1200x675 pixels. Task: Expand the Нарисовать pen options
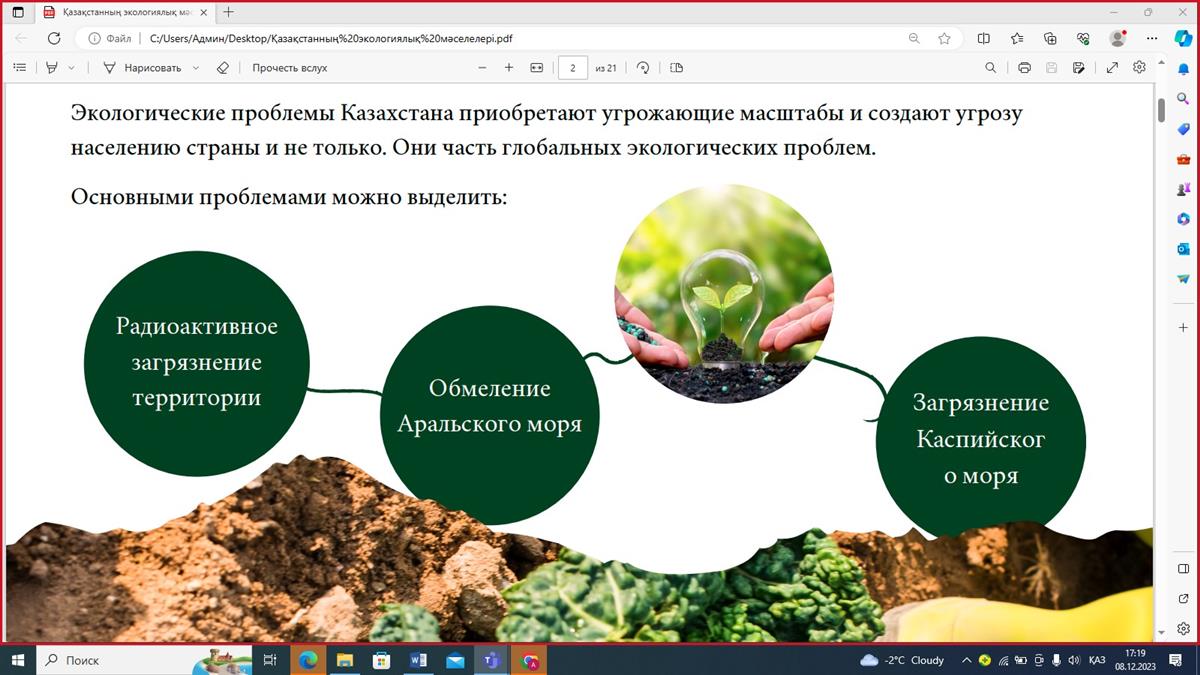(196, 68)
